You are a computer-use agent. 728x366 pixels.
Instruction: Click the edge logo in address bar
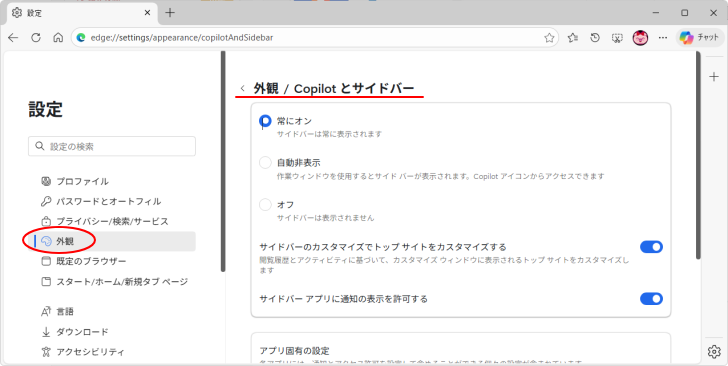pyautogui.click(x=81, y=38)
